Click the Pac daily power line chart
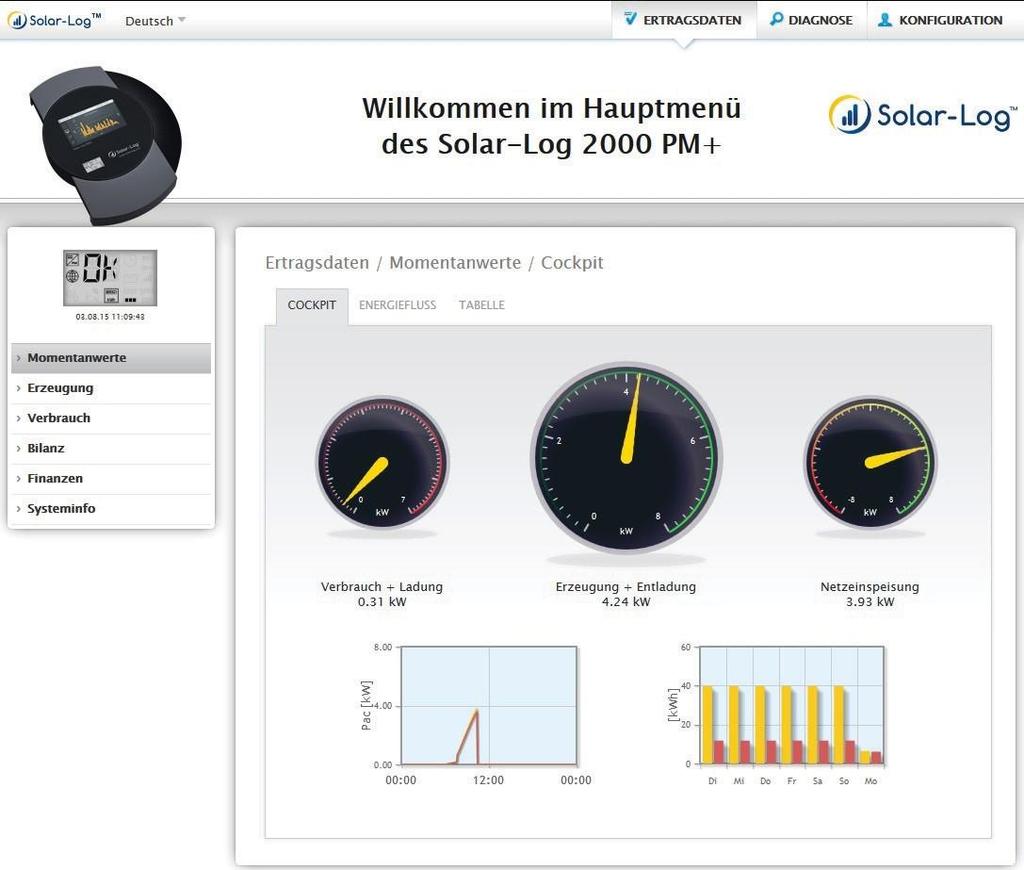This screenshot has width=1024, height=870. point(489,706)
